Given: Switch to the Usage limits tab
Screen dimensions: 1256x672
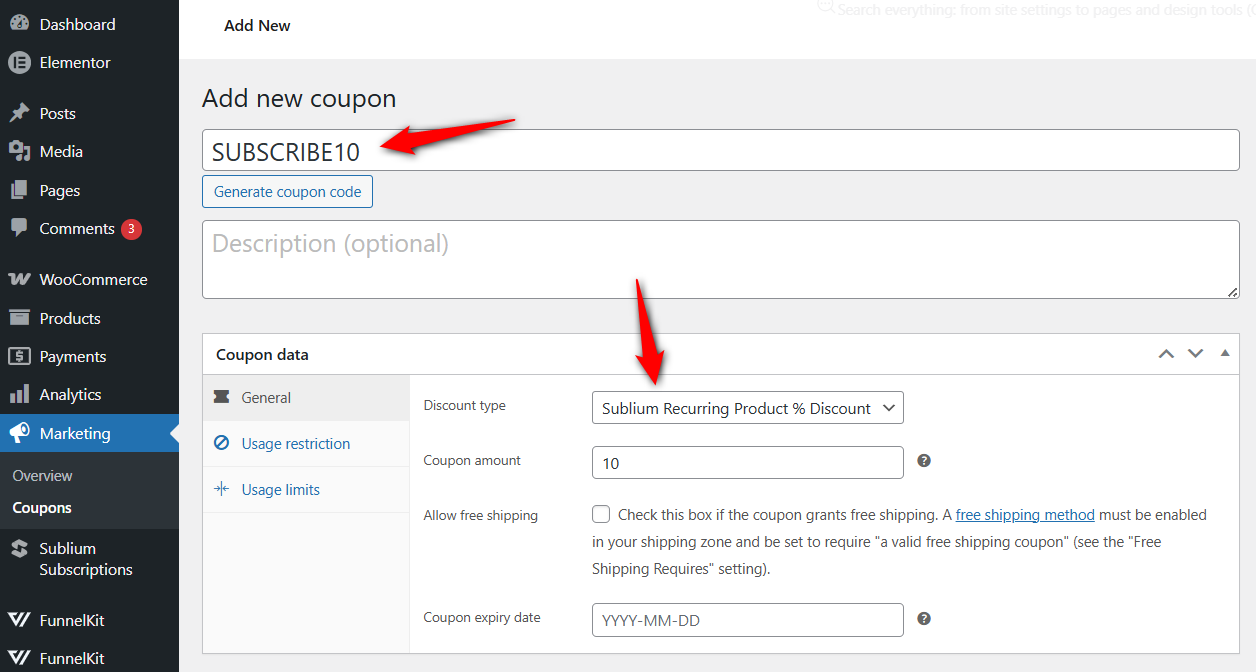Looking at the screenshot, I should [x=280, y=489].
